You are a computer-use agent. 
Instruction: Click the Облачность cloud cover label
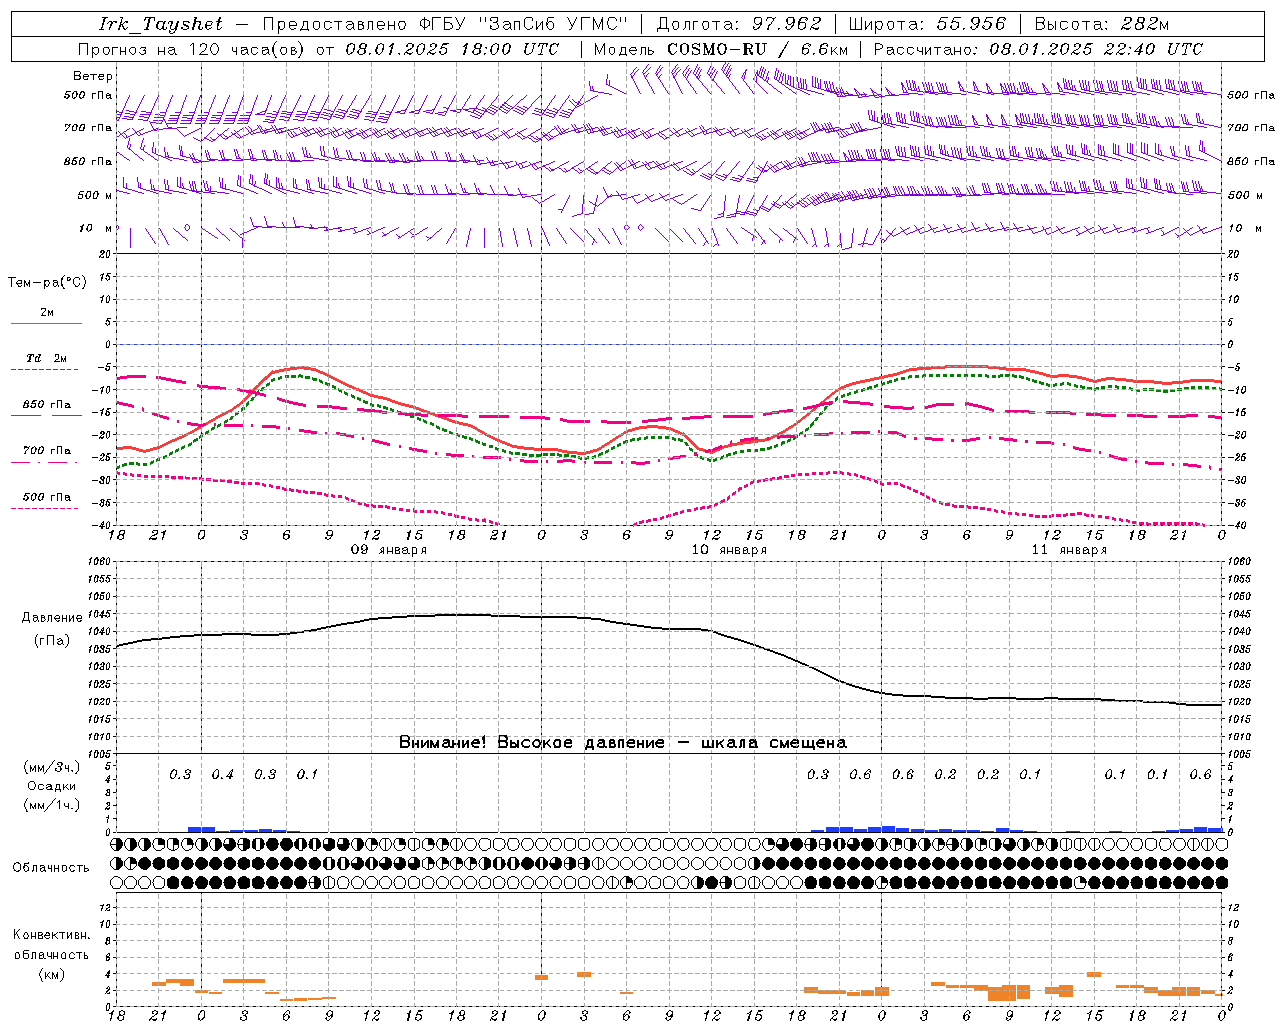coord(51,867)
